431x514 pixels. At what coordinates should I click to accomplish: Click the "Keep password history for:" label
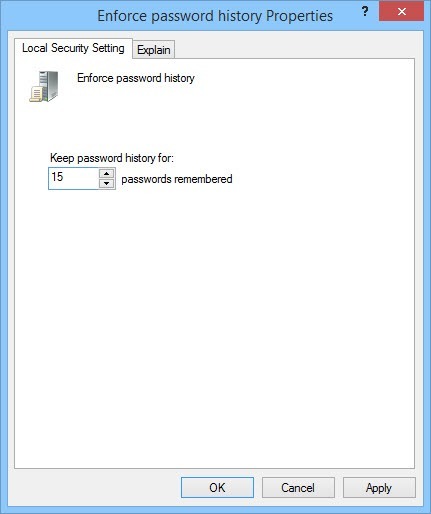[x=112, y=158]
